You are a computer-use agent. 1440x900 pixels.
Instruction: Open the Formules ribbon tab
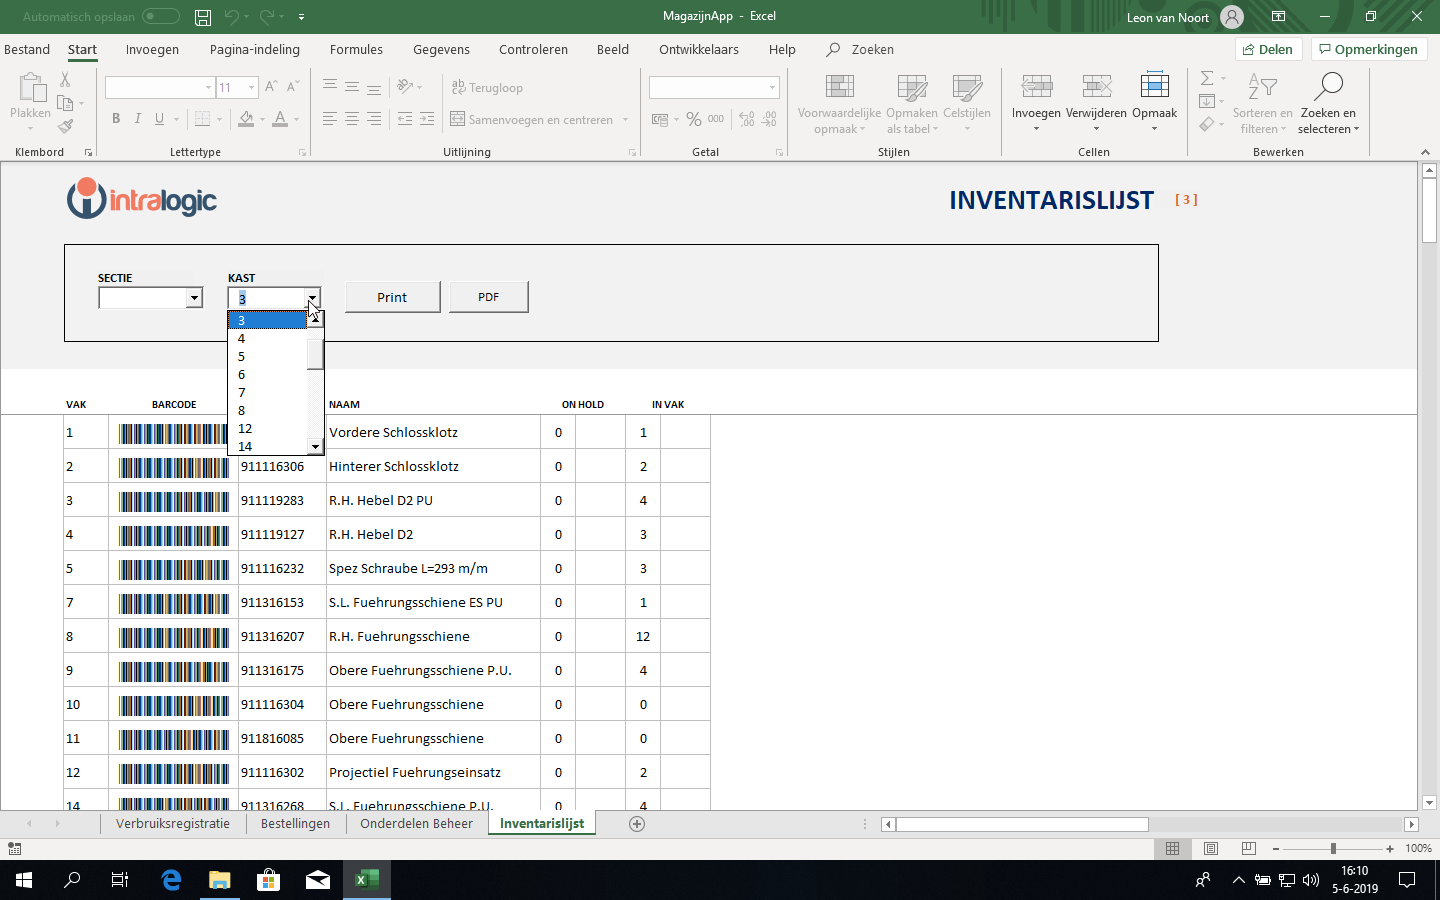point(356,49)
